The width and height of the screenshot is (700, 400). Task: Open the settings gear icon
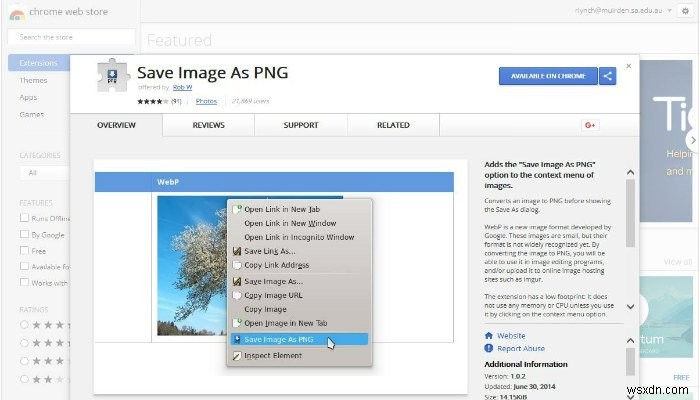686,11
